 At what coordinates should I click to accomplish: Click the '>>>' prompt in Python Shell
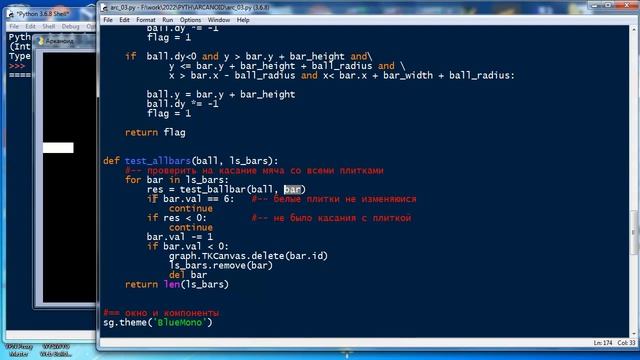click(17, 66)
